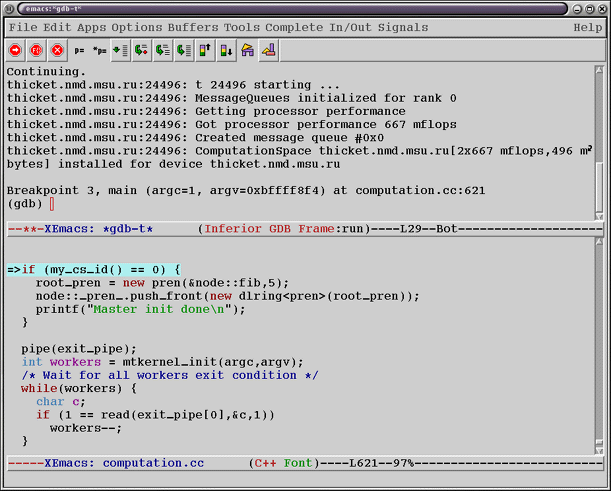The image size is (611, 491).
Task: Click the window menu button in title bar
Action: [x=9, y=9]
